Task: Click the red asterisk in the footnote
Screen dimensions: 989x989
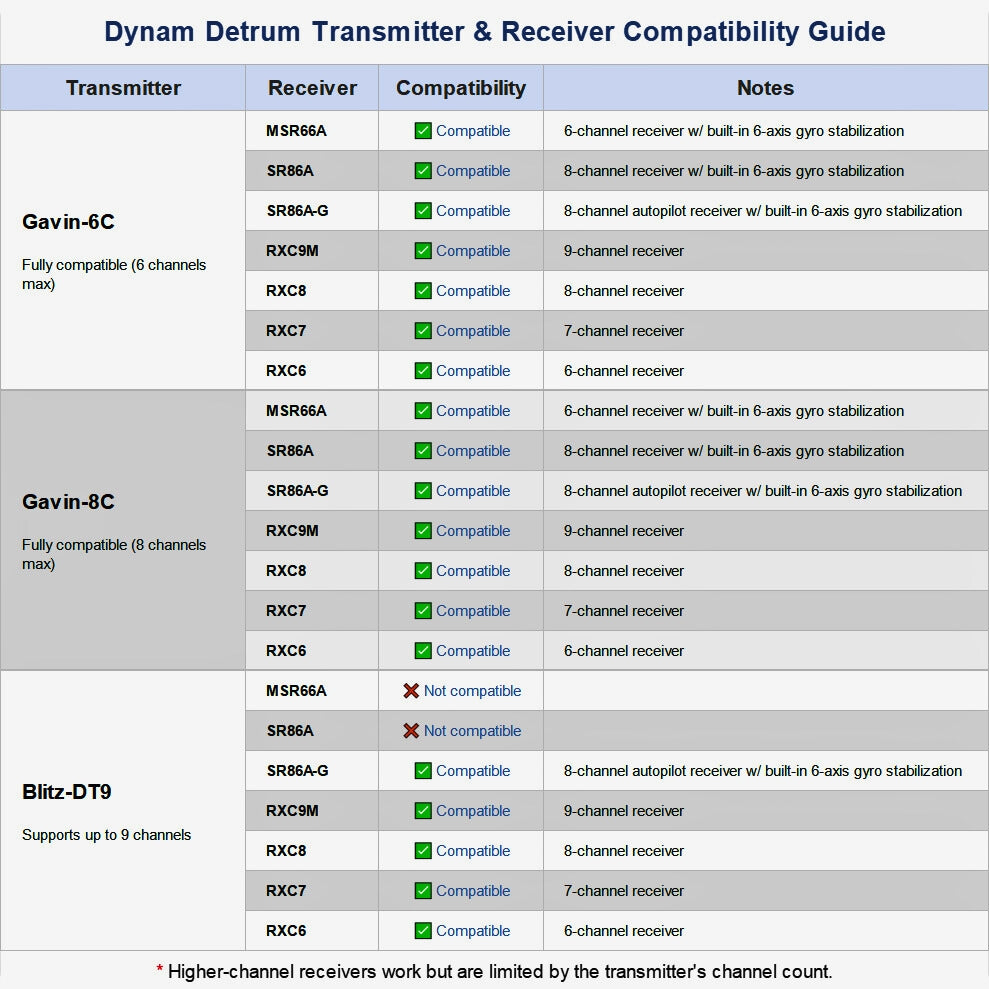Action: click(160, 972)
